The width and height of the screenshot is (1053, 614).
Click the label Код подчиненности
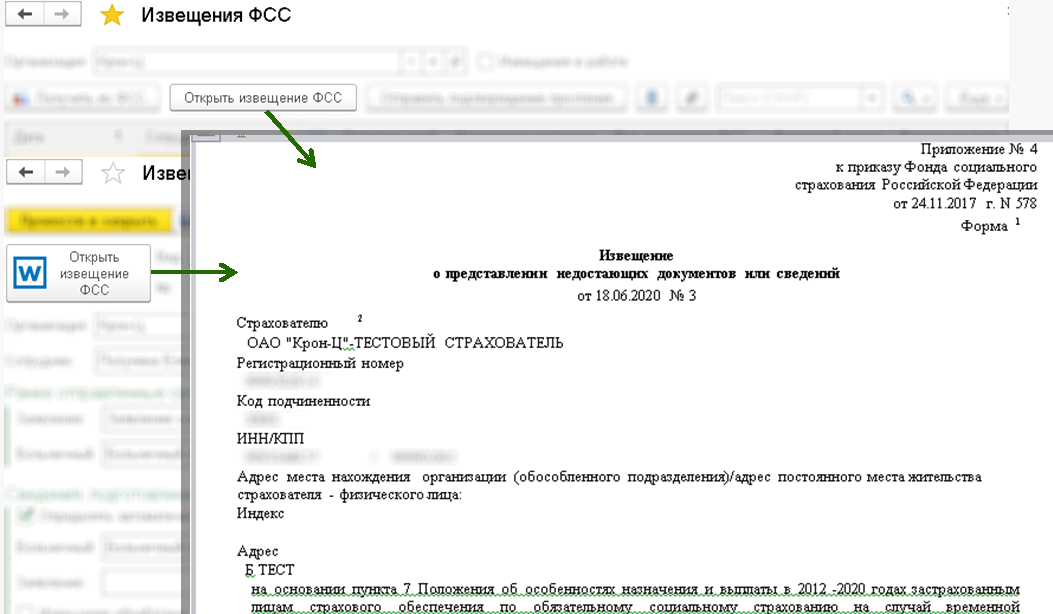coord(303,401)
